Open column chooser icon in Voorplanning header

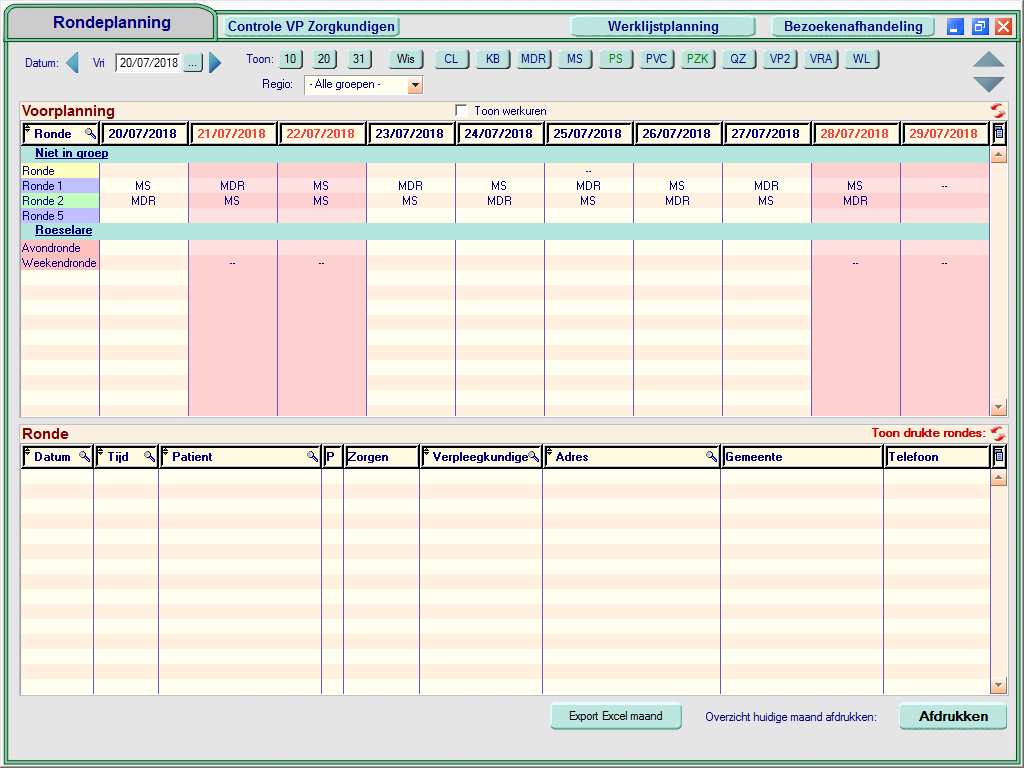[x=998, y=133]
